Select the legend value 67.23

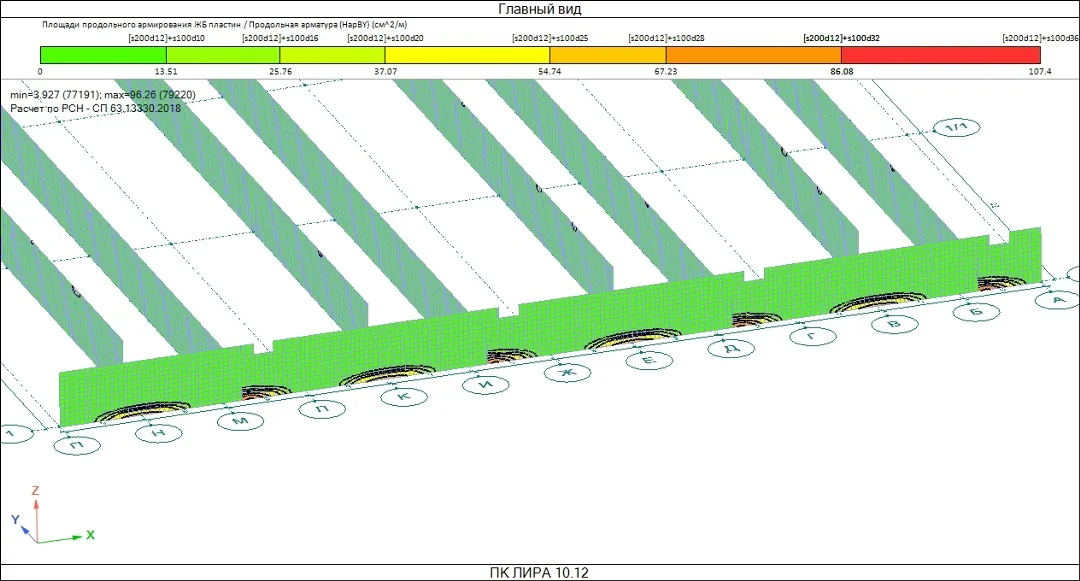[666, 71]
